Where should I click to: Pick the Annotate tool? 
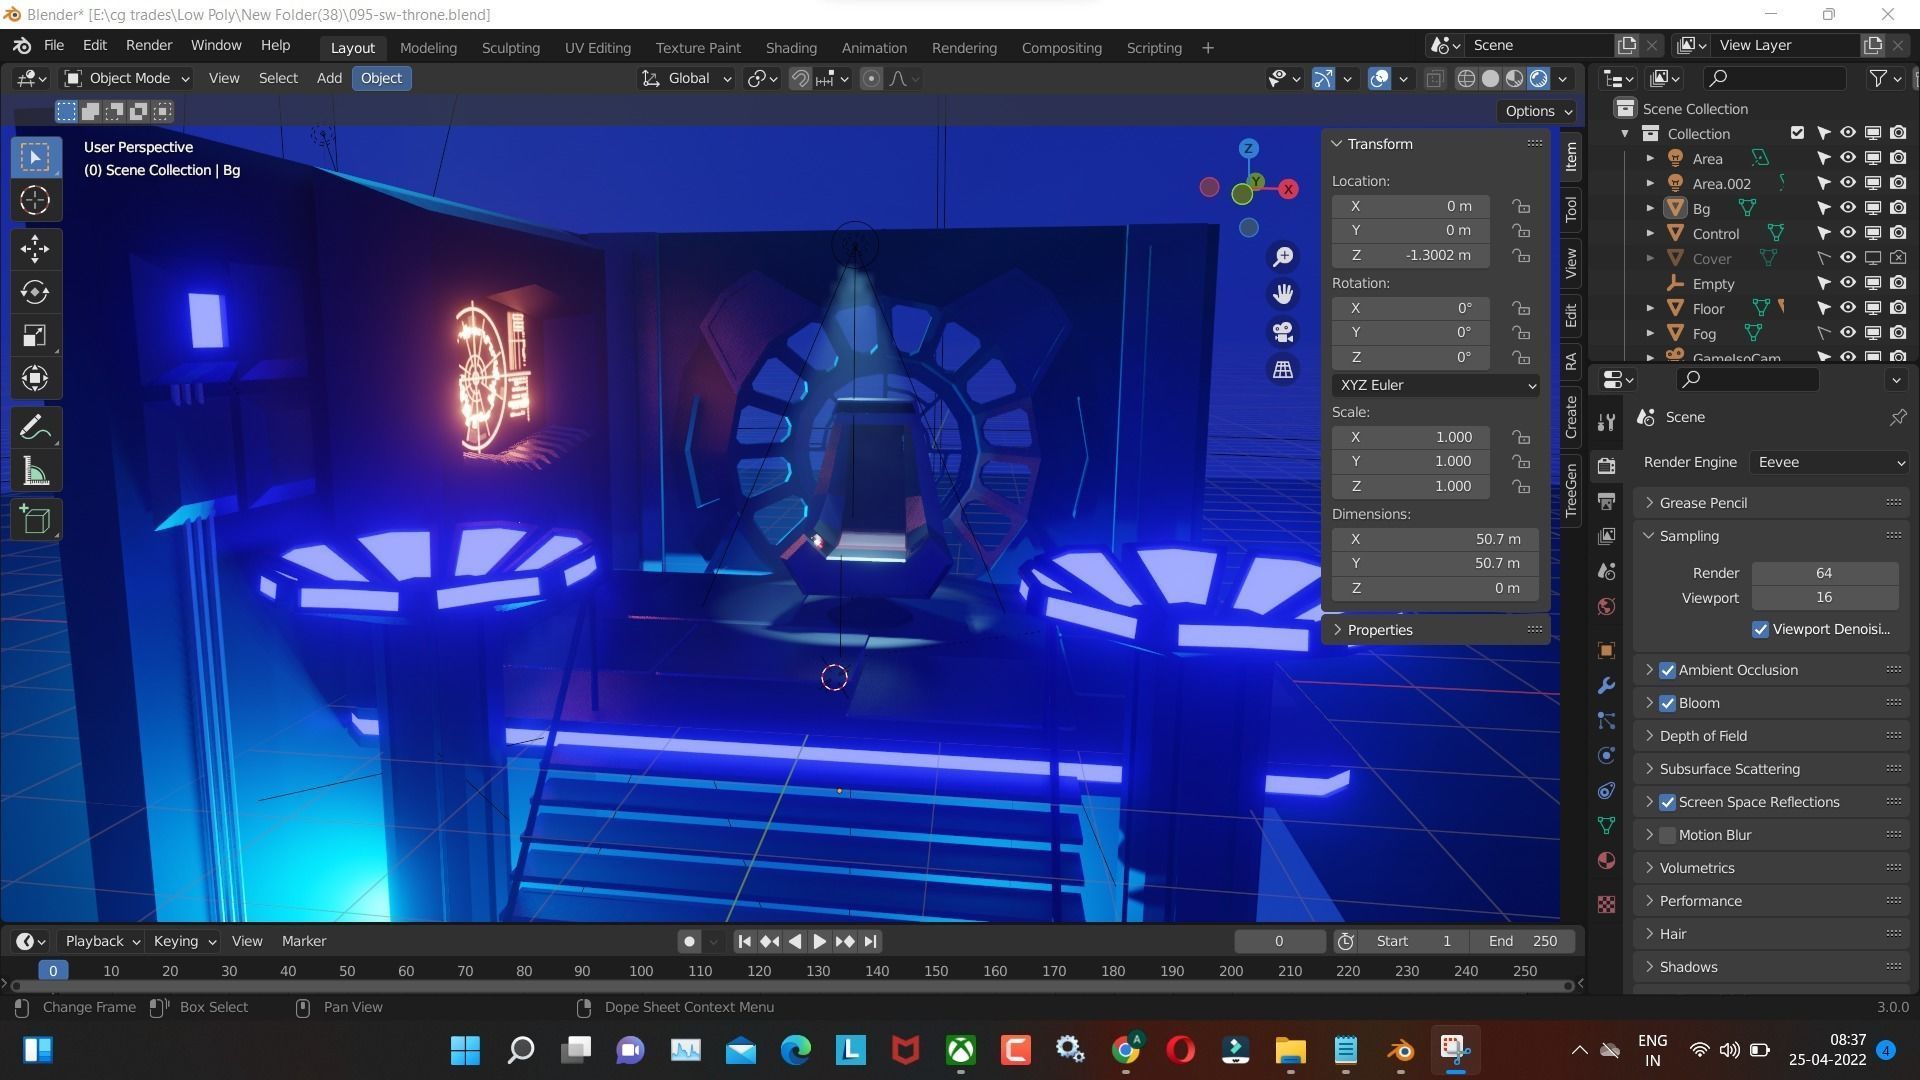coord(34,426)
